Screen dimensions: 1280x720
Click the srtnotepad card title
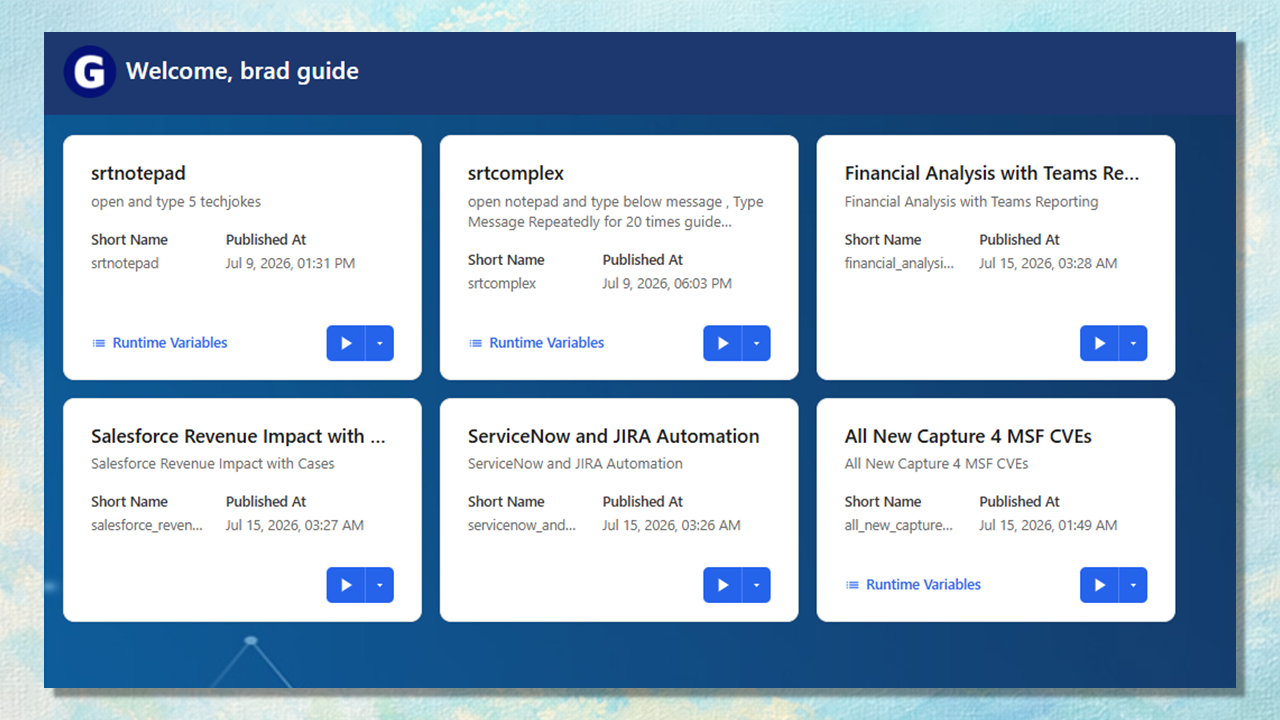click(x=138, y=173)
